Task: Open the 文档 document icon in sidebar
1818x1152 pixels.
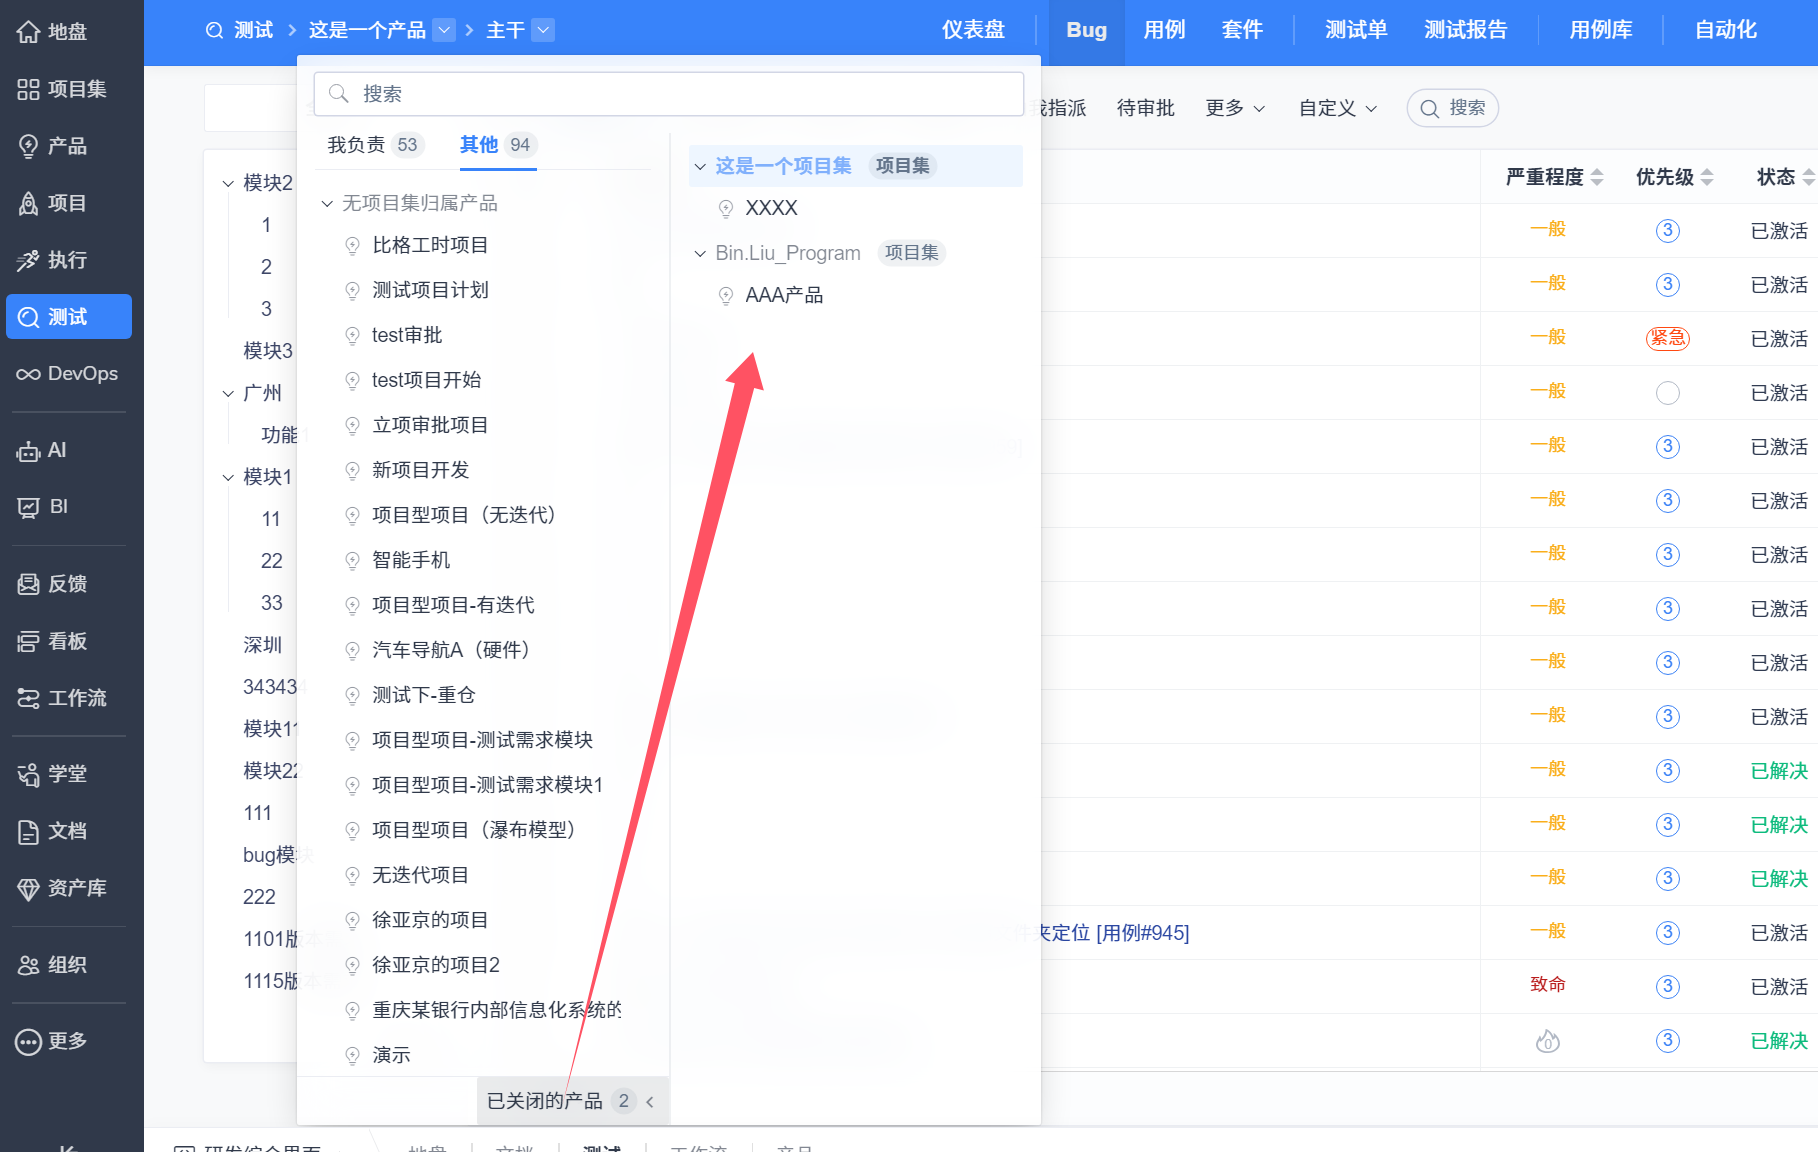Action: 28,831
